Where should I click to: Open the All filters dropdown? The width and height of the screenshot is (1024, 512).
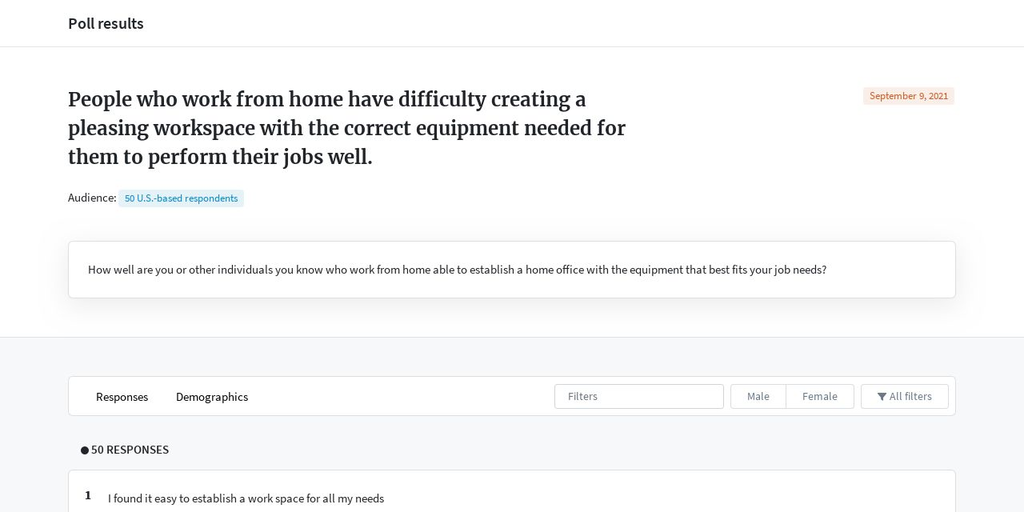point(904,396)
